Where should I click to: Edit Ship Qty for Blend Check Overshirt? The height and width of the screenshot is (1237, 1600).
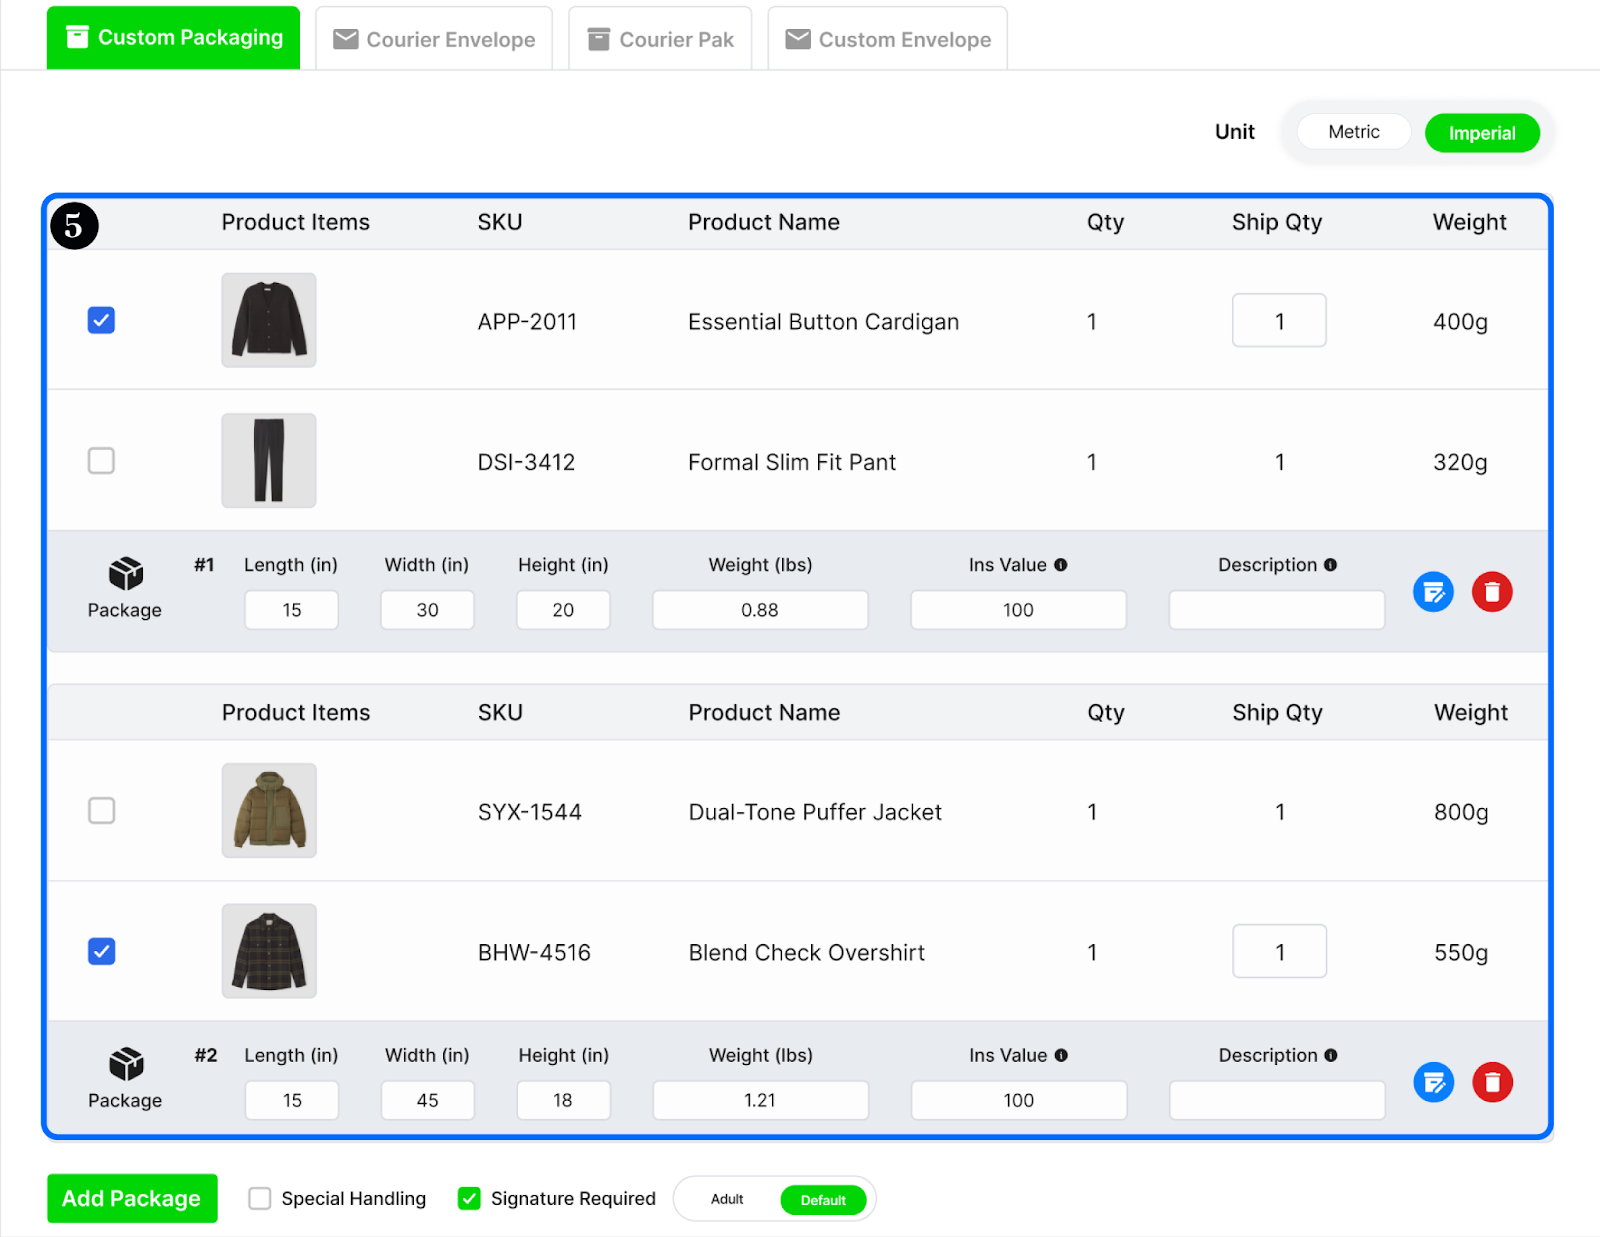pyautogui.click(x=1279, y=952)
